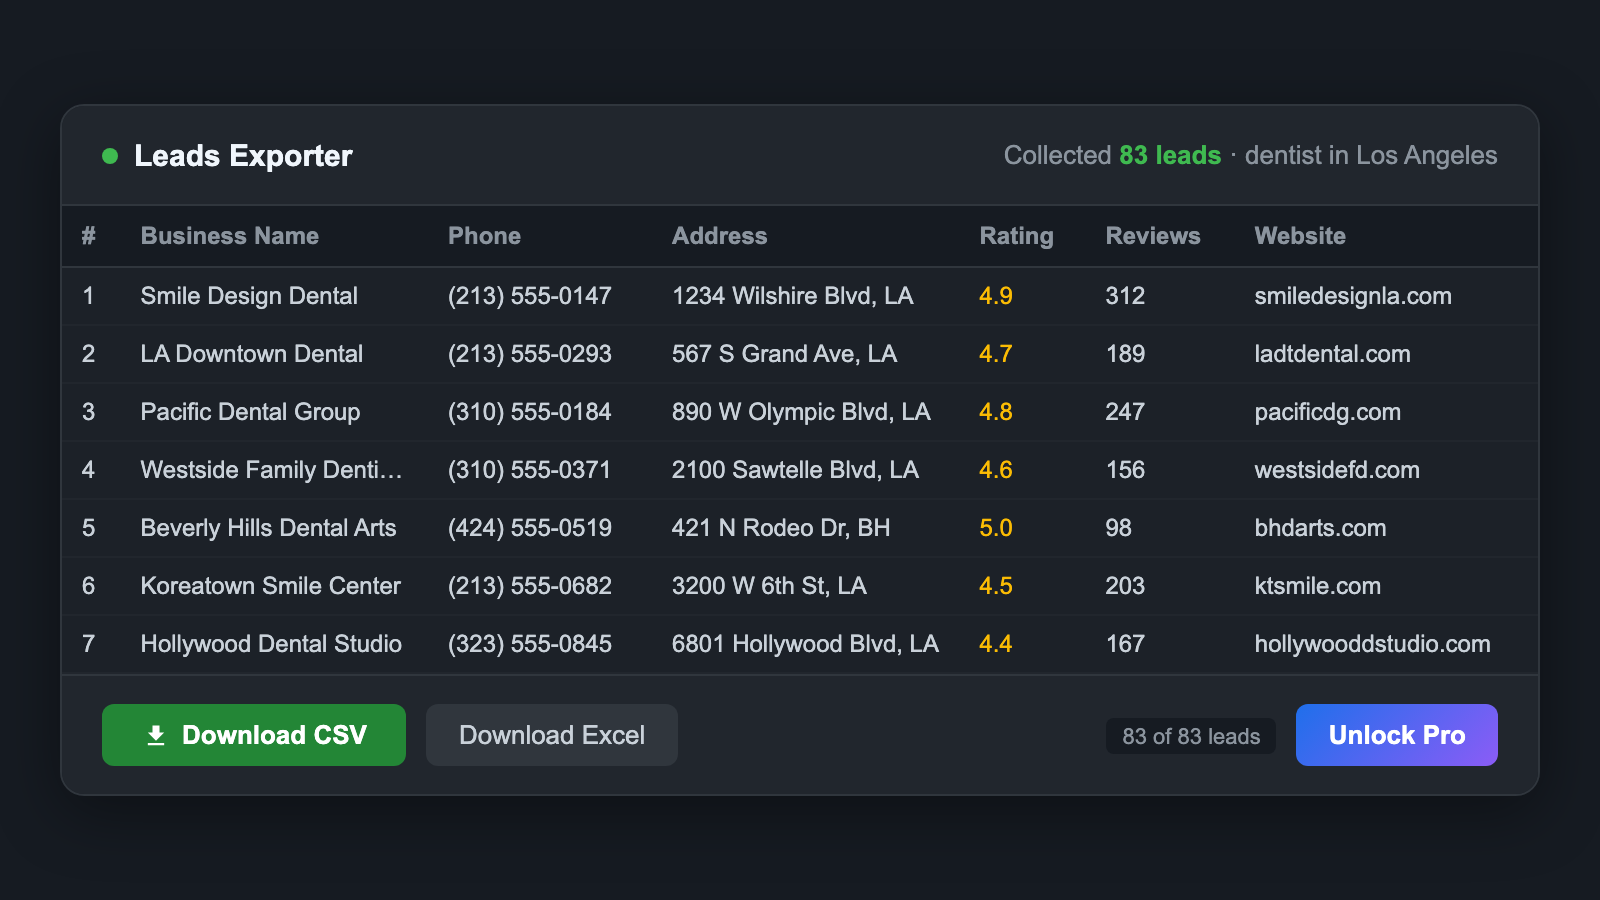Screen dimensions: 1600x900
Task: Click the Unlock Pro button
Action: [x=1396, y=735]
